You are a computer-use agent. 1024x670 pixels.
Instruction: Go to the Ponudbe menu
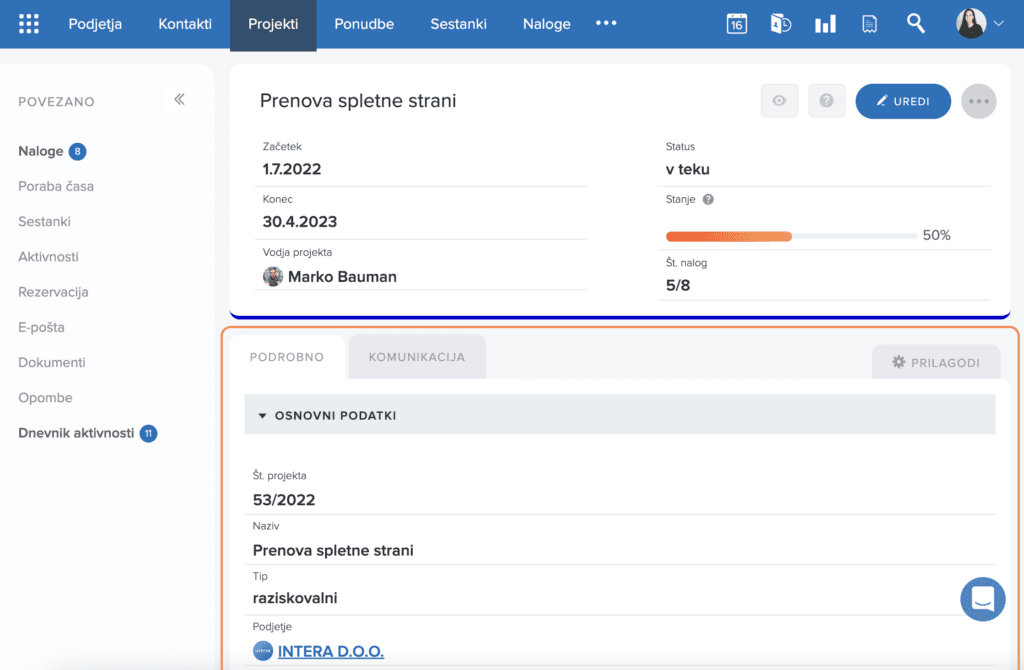point(364,24)
